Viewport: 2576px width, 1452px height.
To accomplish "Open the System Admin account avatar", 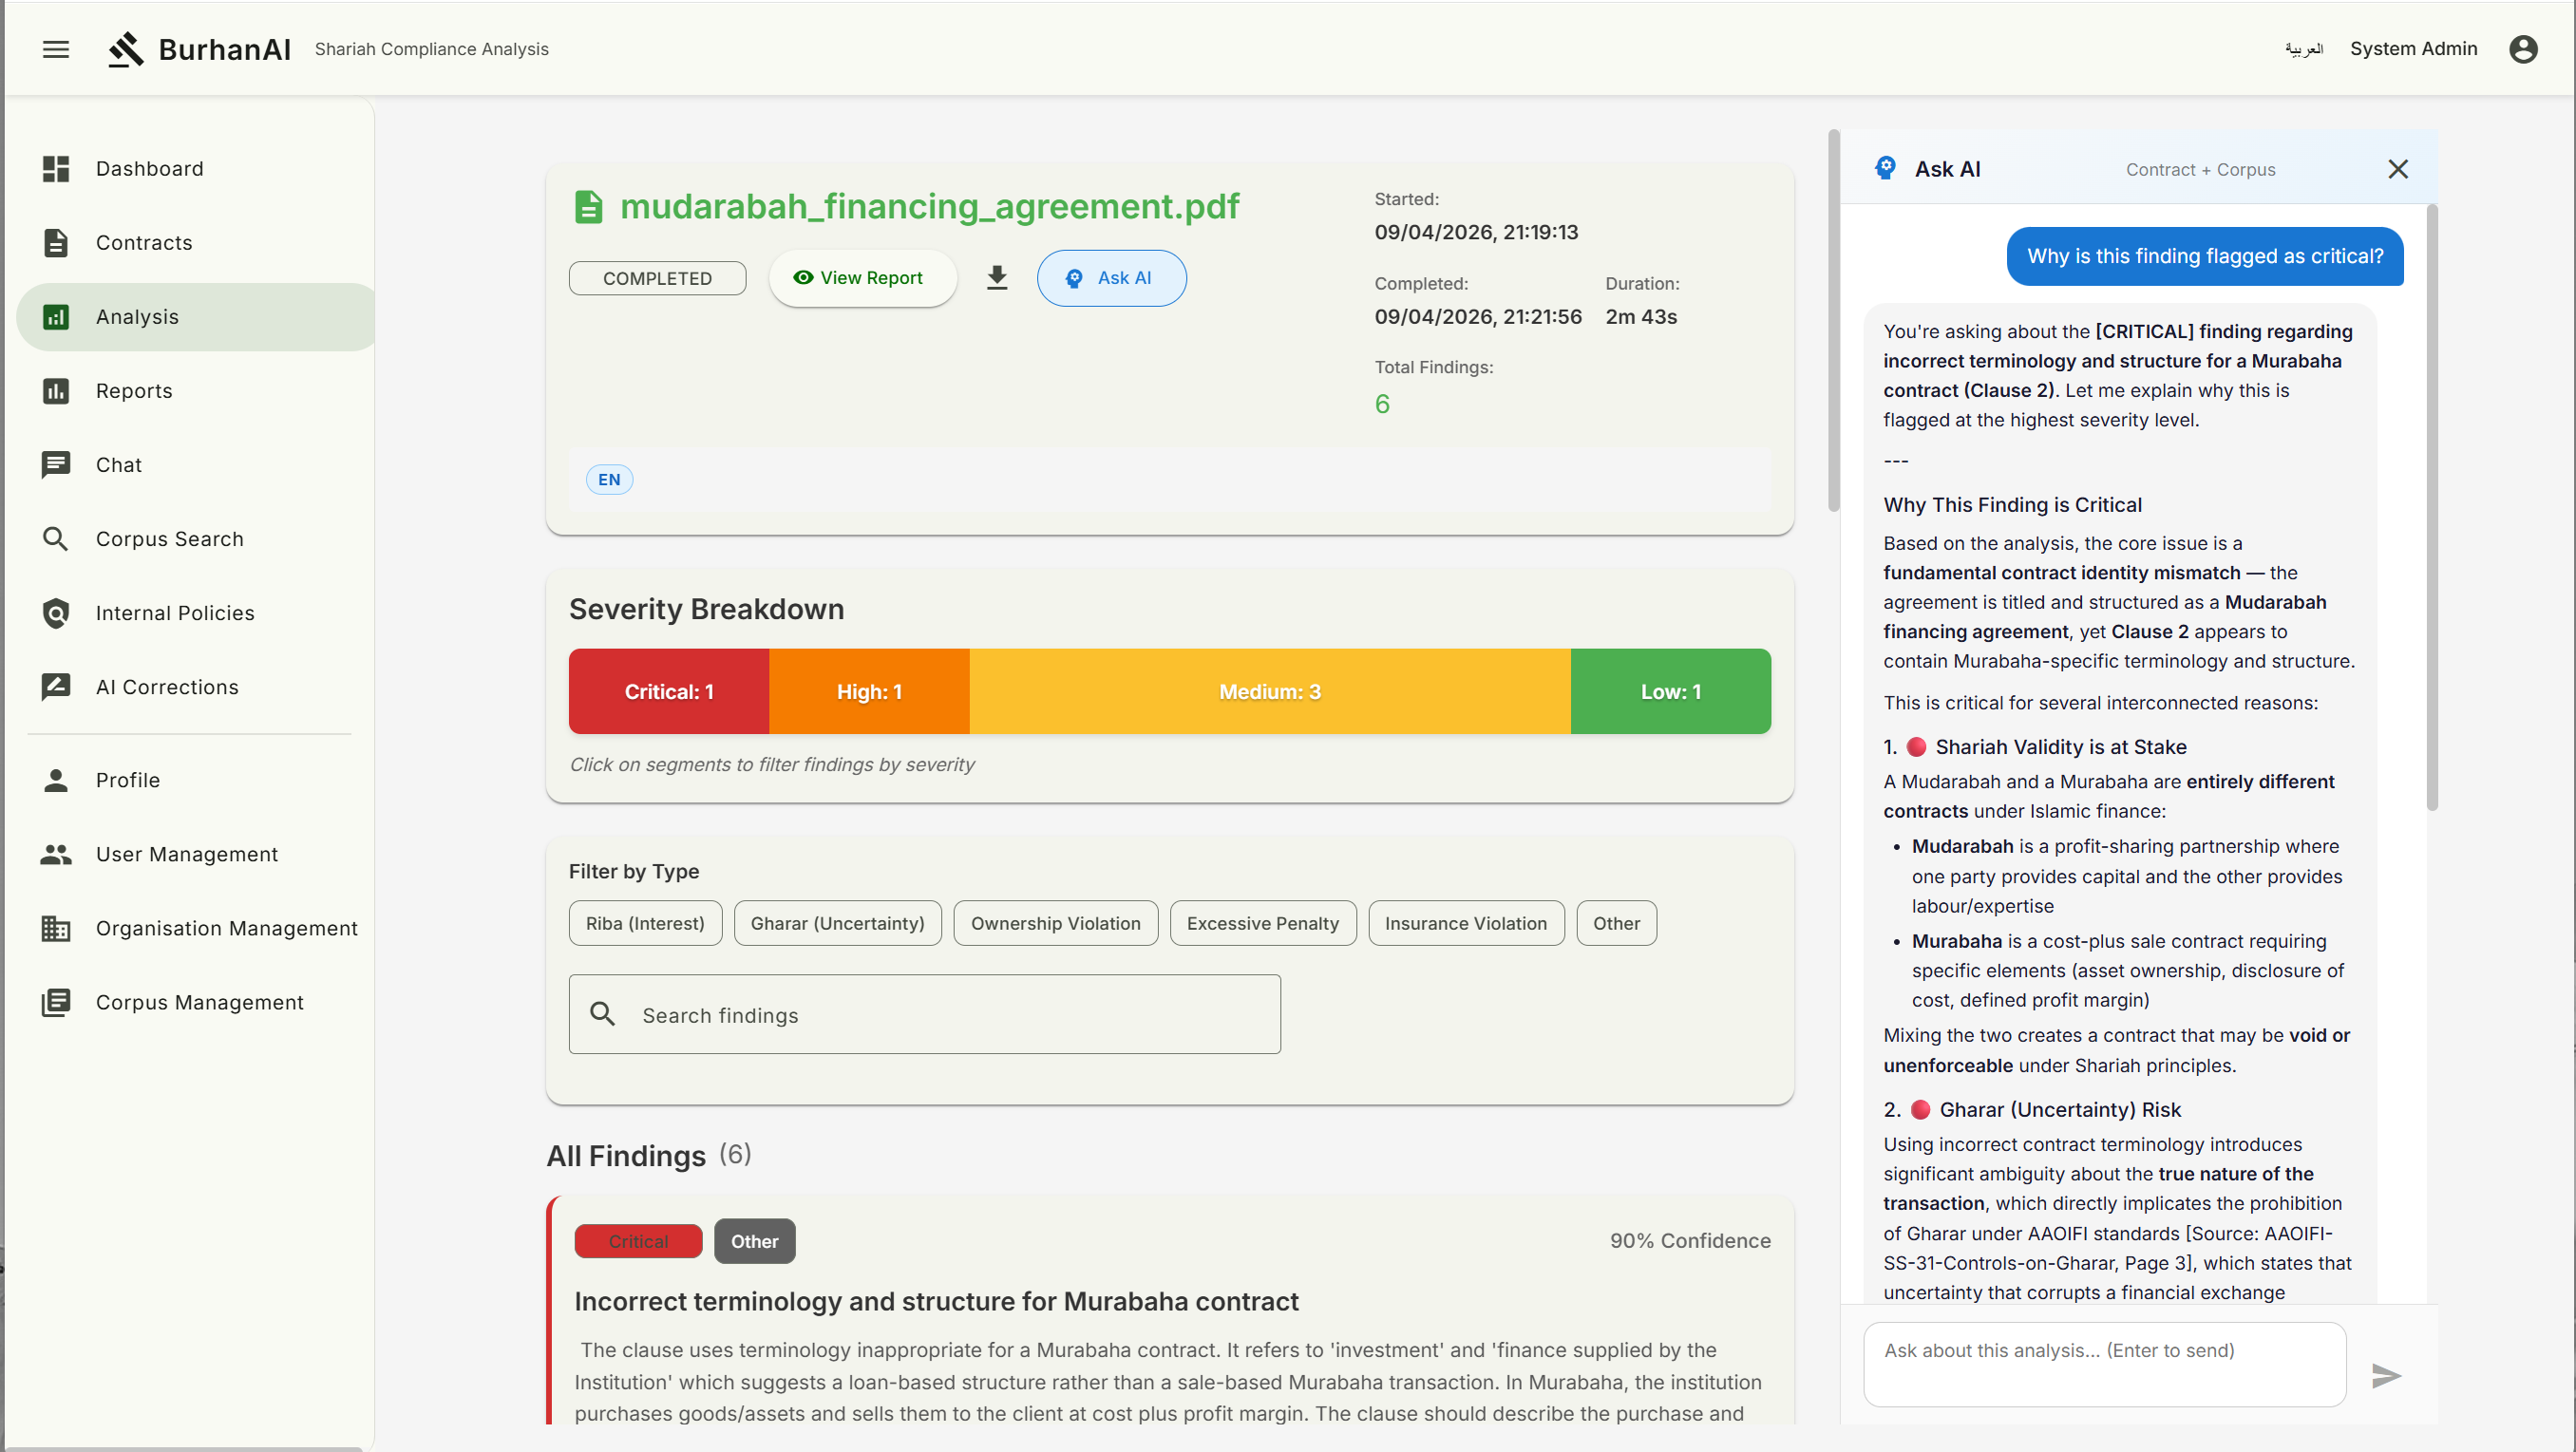I will [x=2523, y=49].
